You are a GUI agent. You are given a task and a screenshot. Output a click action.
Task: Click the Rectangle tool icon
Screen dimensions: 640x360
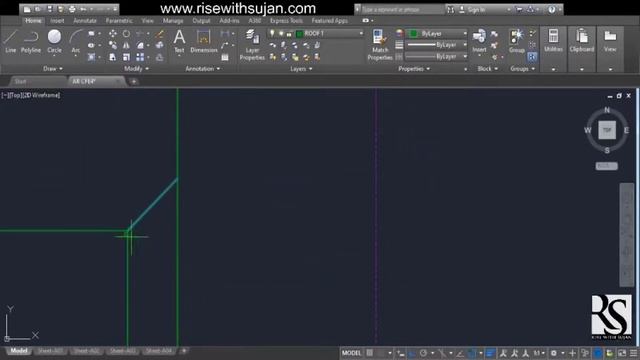[91, 33]
